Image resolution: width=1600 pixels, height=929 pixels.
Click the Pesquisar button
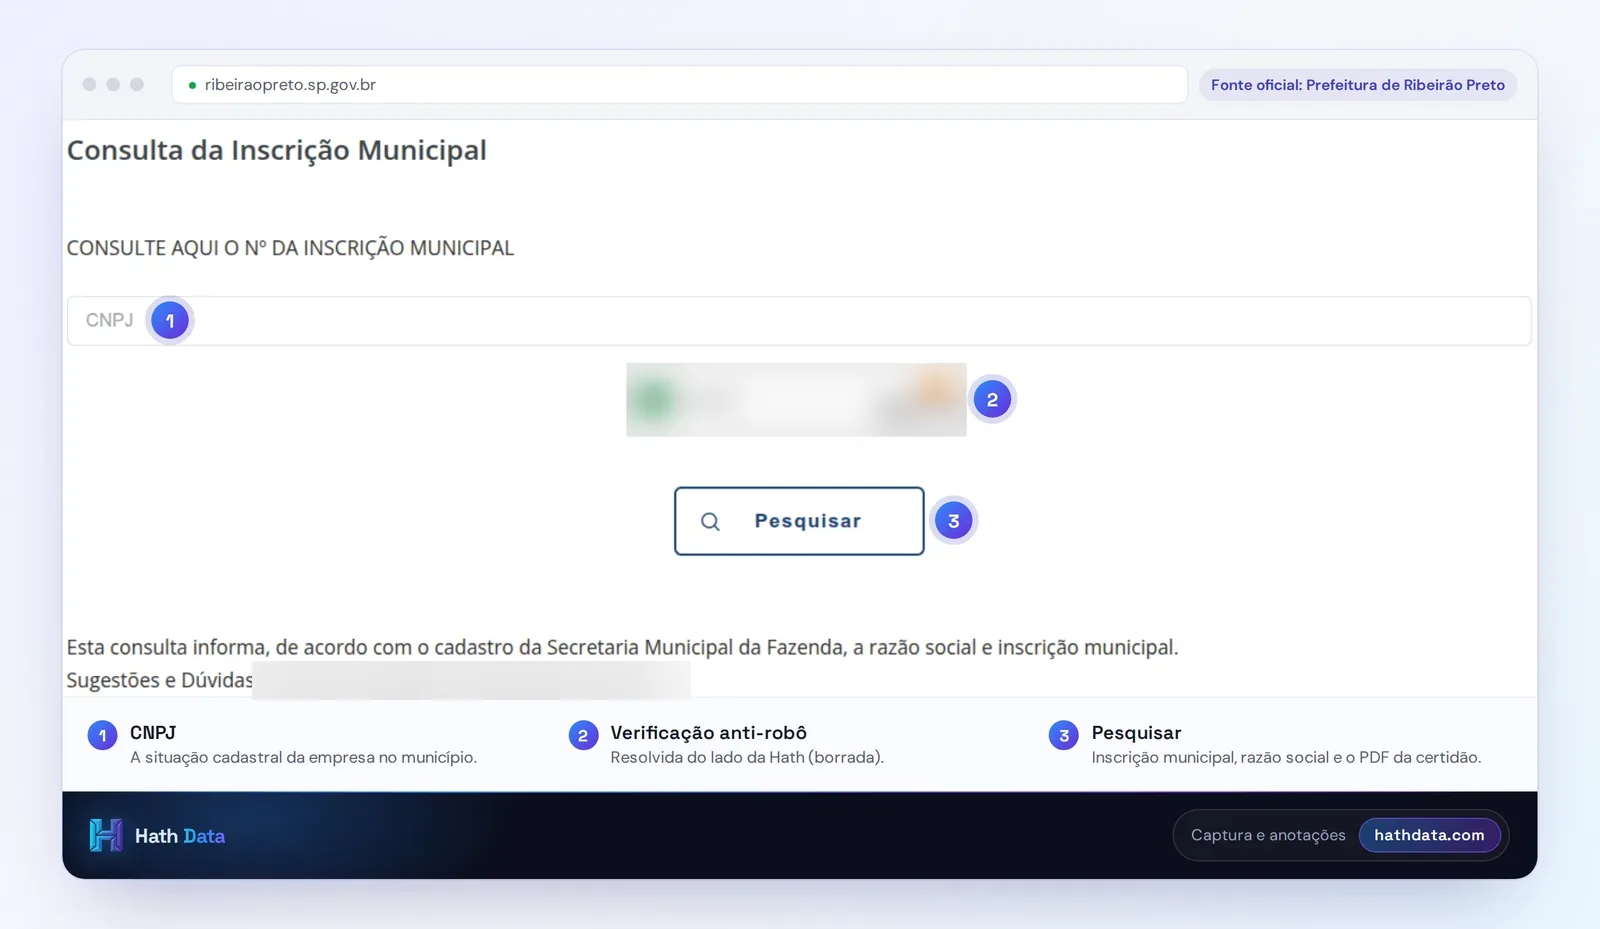coord(799,521)
